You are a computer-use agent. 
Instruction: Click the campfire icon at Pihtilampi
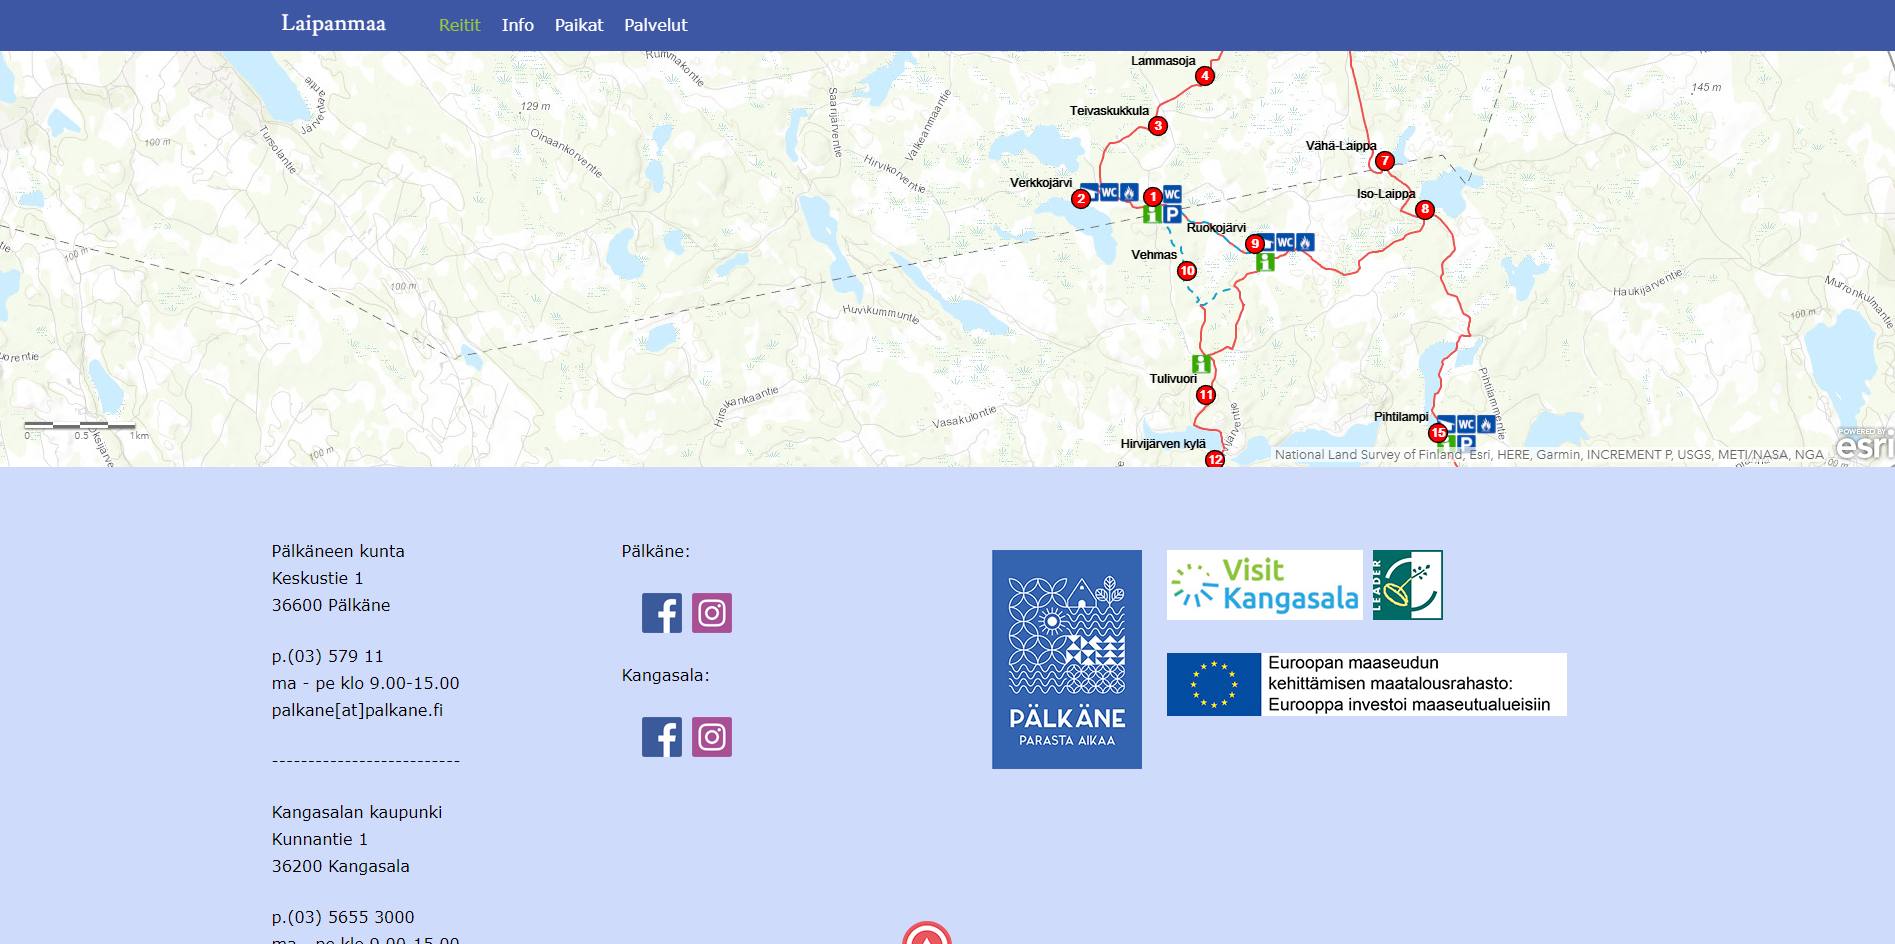click(x=1486, y=425)
